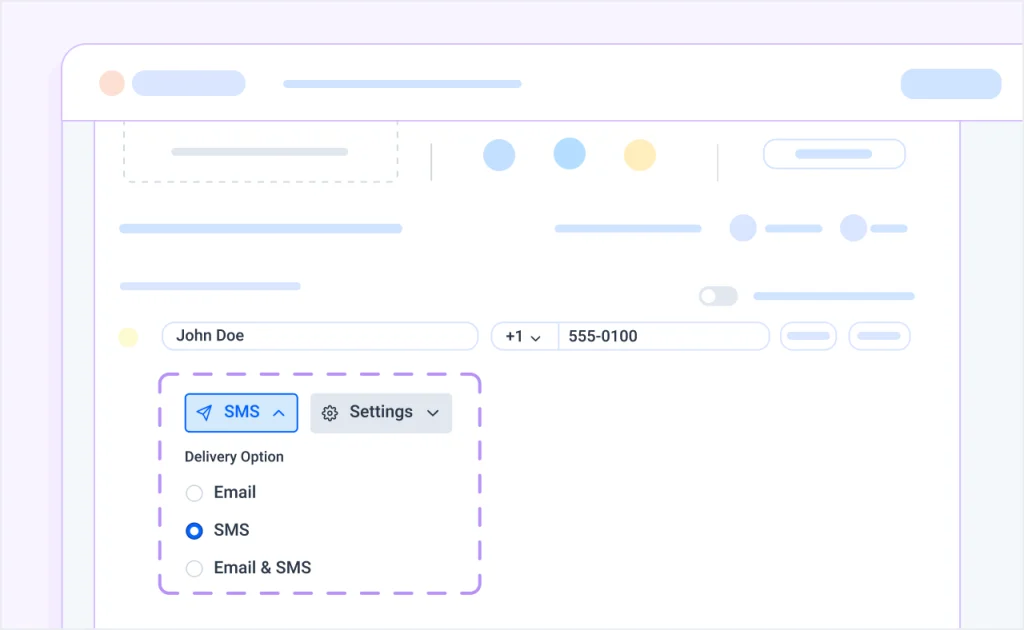Expand the +1 country code dropdown

click(524, 336)
